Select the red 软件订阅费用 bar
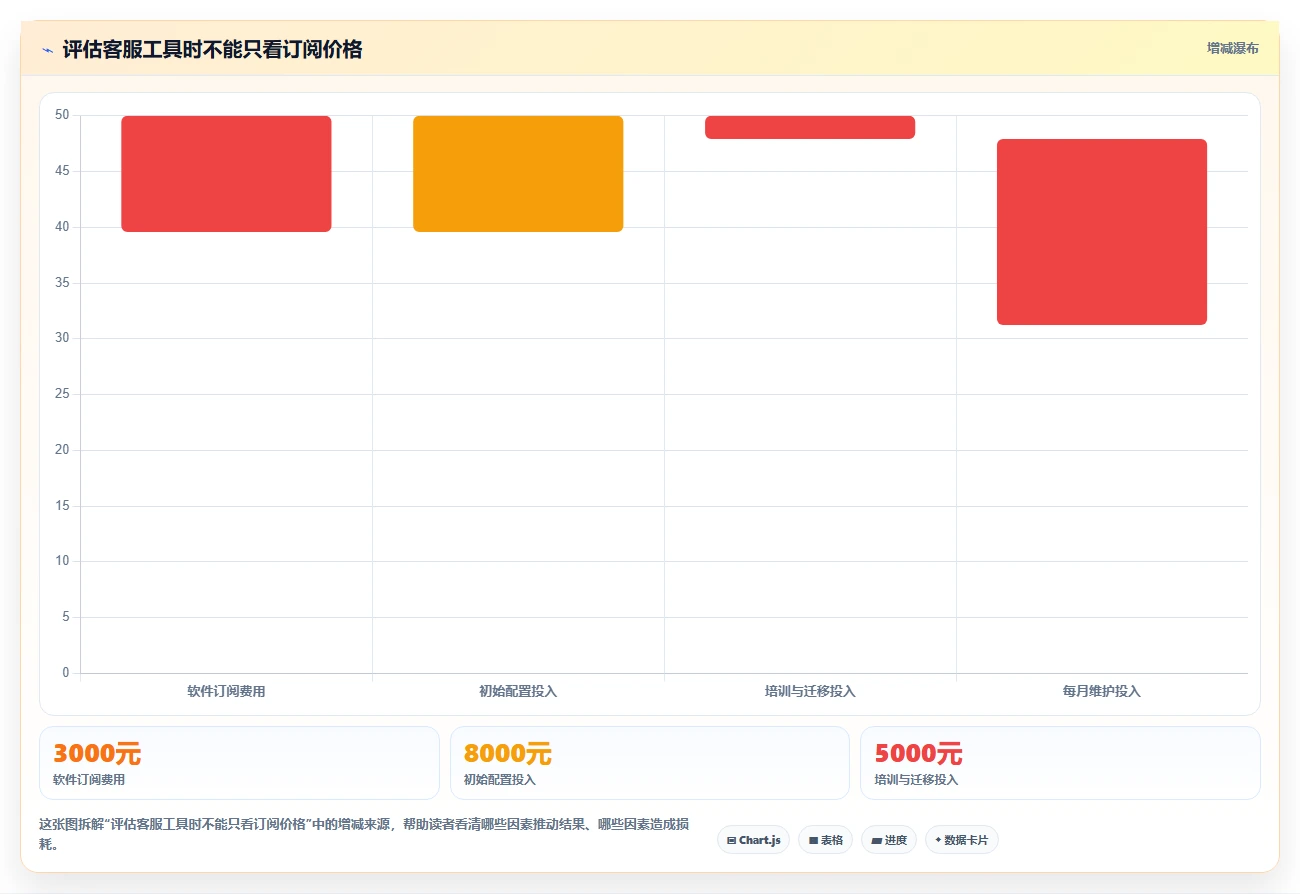 click(226, 174)
